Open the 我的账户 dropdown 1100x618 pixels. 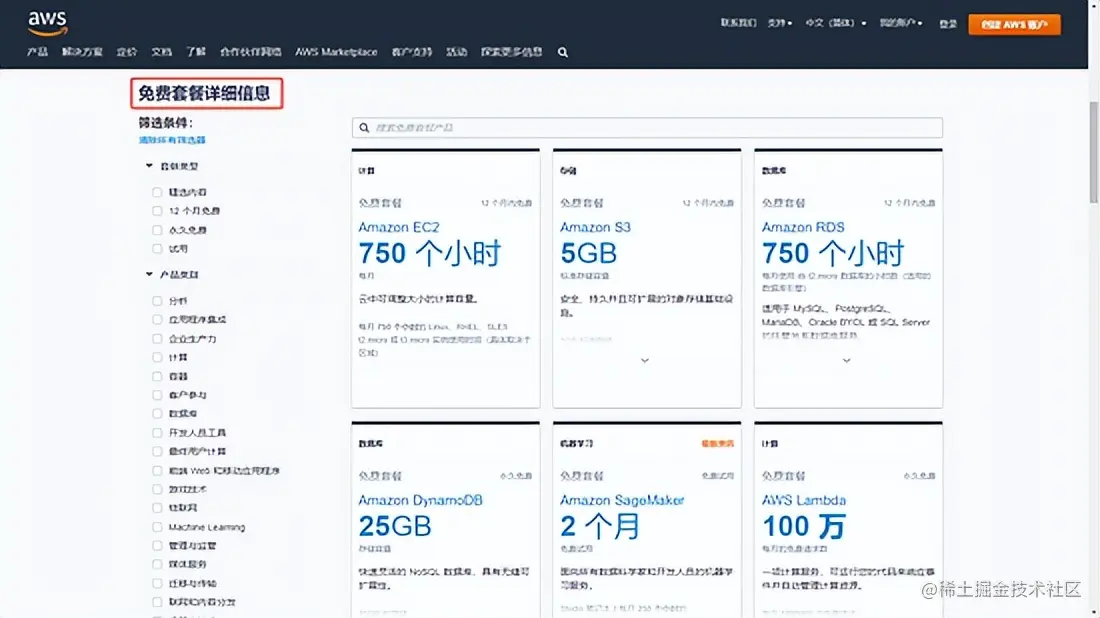tap(901, 23)
